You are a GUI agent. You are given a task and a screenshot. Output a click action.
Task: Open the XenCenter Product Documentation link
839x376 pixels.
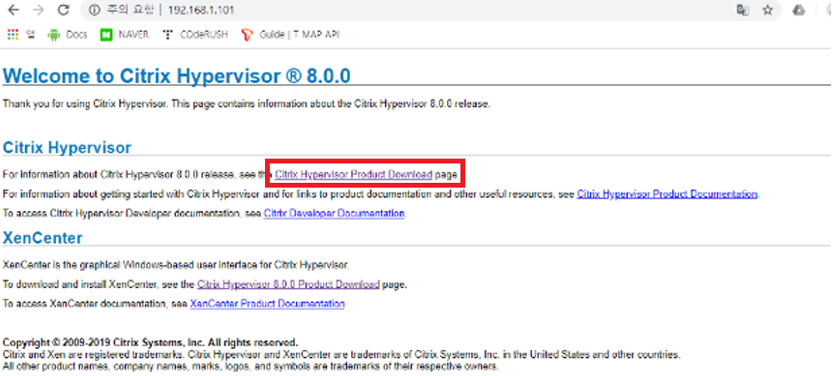coord(267,304)
